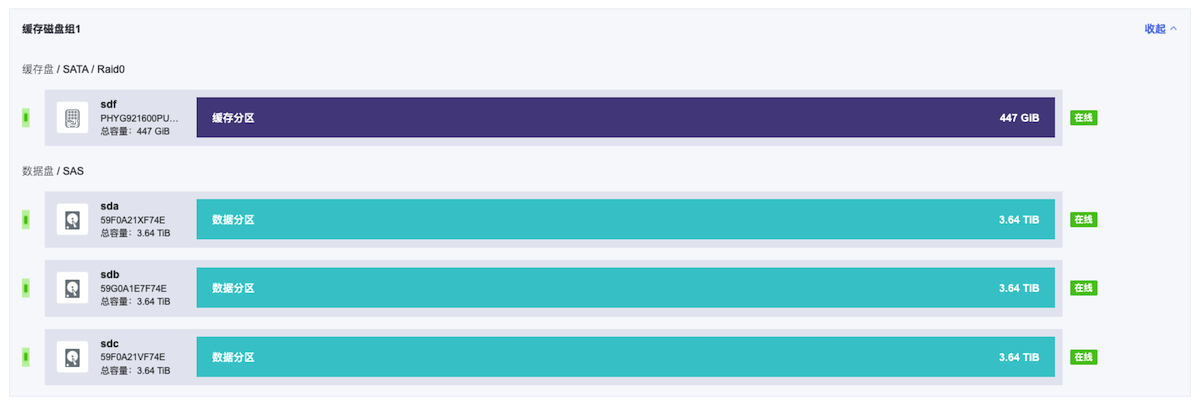The height and width of the screenshot is (402, 1200).
Task: Click the sdf serial number PHYG921600PU...
Action: pyautogui.click(x=139, y=118)
